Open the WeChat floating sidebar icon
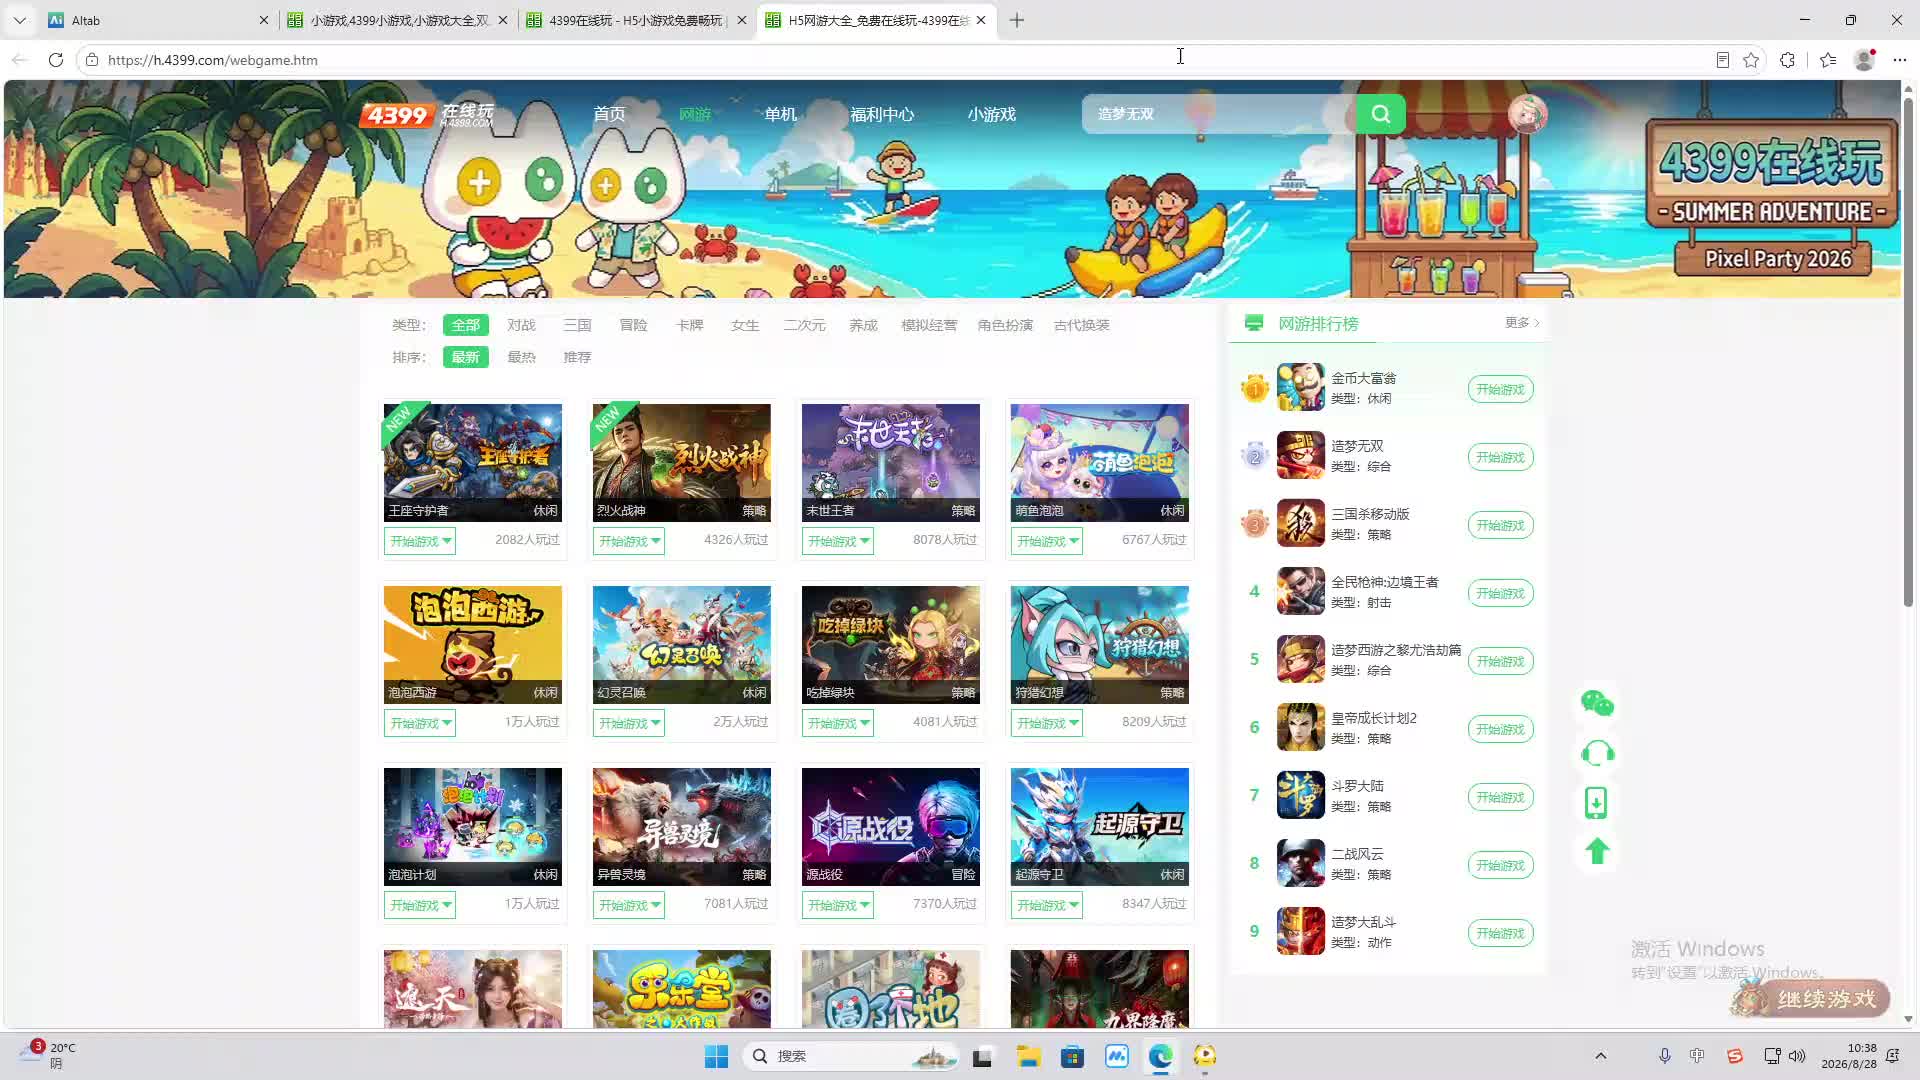 [1597, 704]
